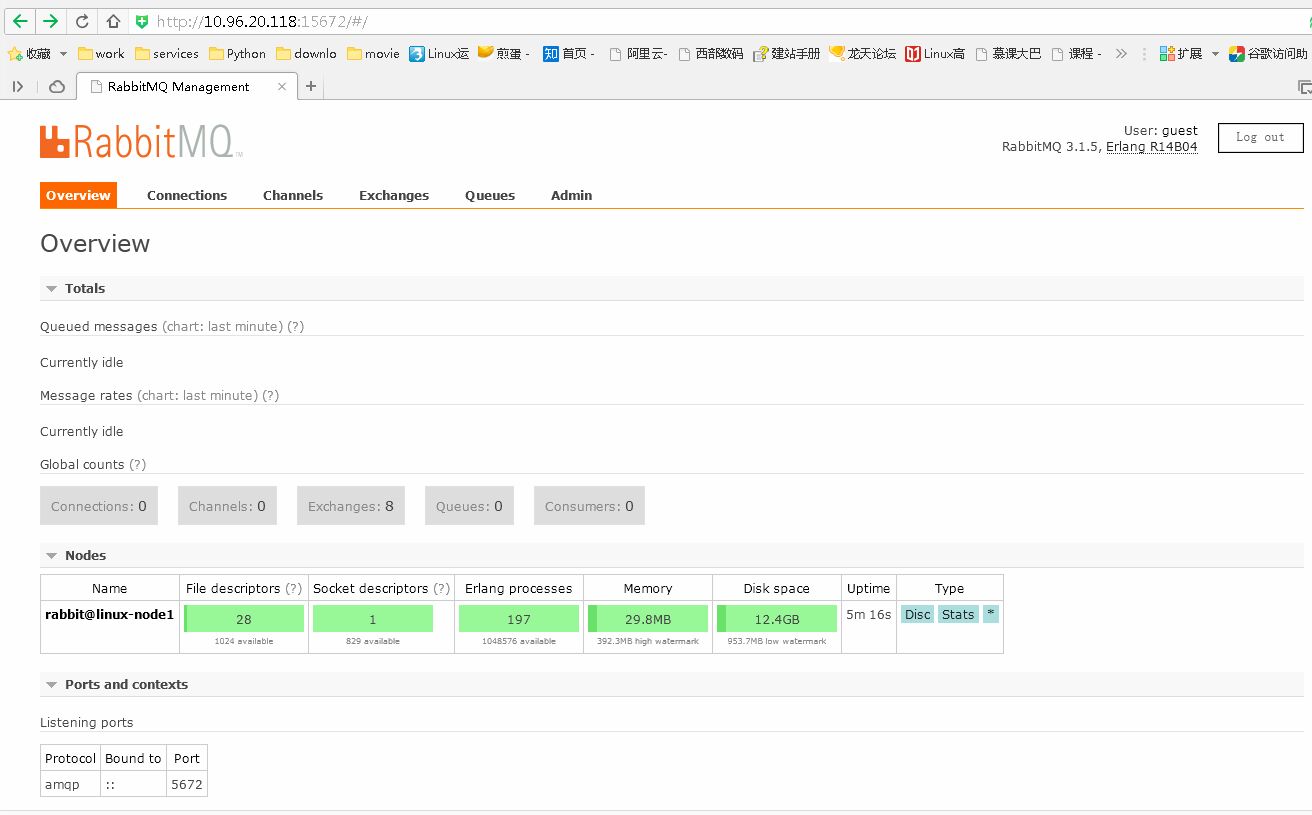Expand the dropdown arrow next to 扩展
Image resolution: width=1312 pixels, height=815 pixels.
pos(1215,54)
